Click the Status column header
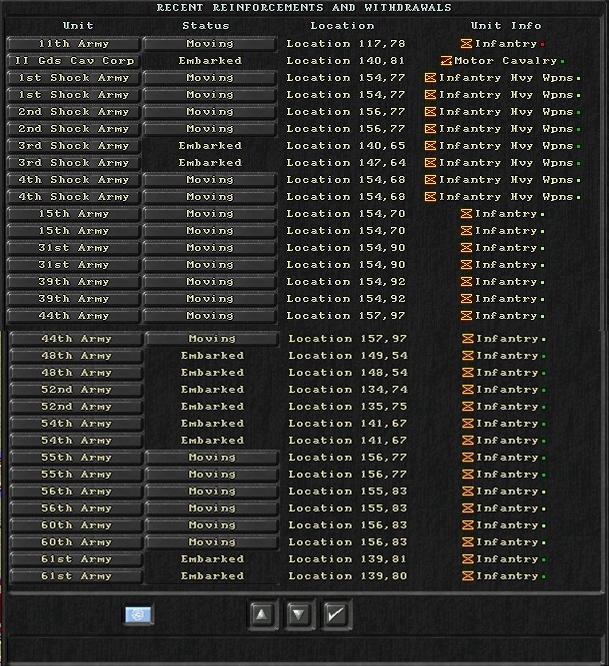The image size is (609, 666). (206, 25)
